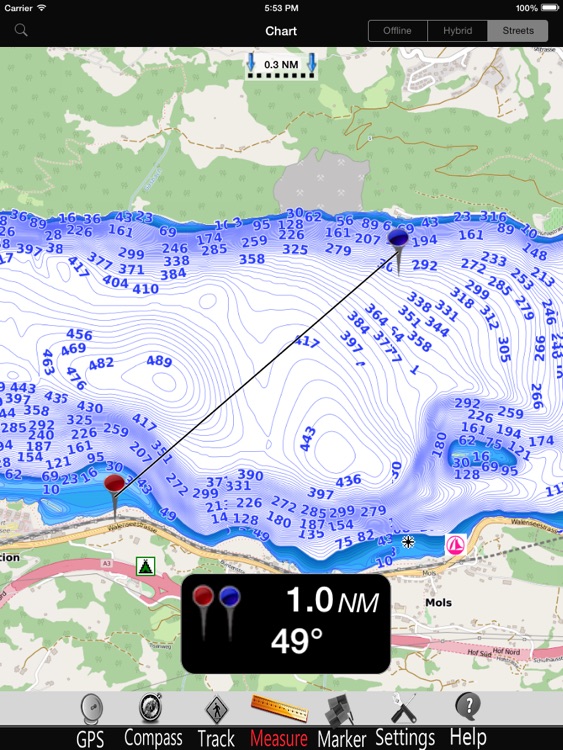563x750 pixels.
Task: Tap the 489 depth sounding
Action: (159, 361)
